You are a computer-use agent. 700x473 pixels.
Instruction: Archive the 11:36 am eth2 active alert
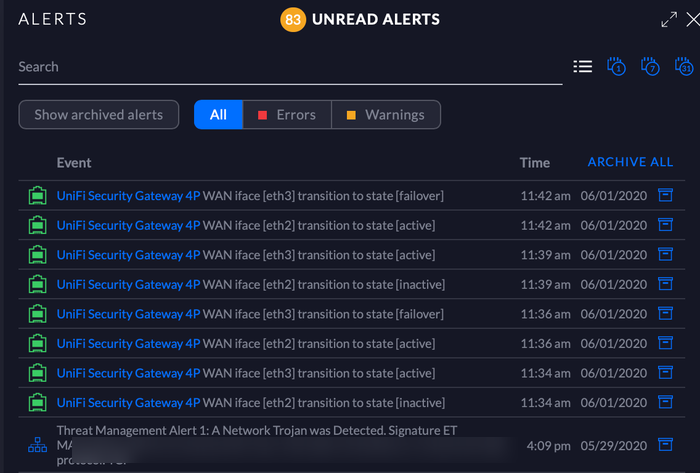click(x=665, y=343)
